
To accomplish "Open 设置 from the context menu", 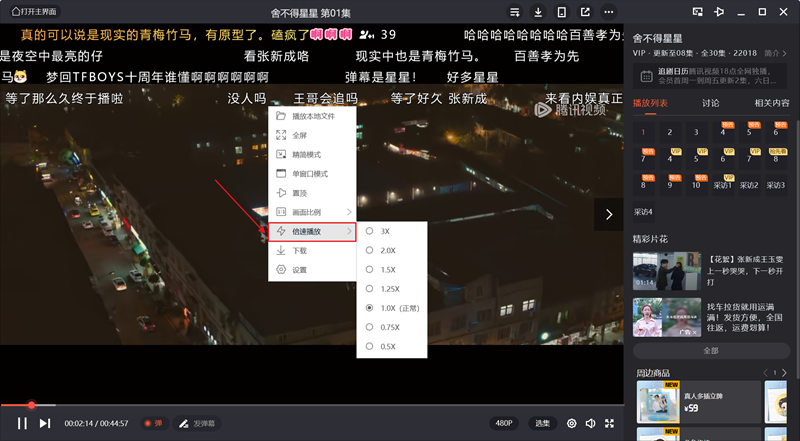I will click(312, 270).
